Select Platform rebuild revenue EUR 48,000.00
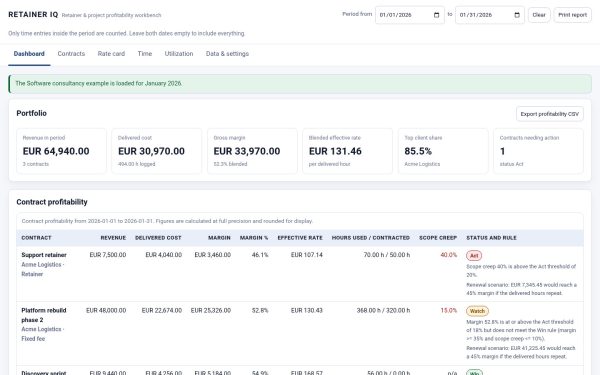600x375 pixels. click(106, 310)
